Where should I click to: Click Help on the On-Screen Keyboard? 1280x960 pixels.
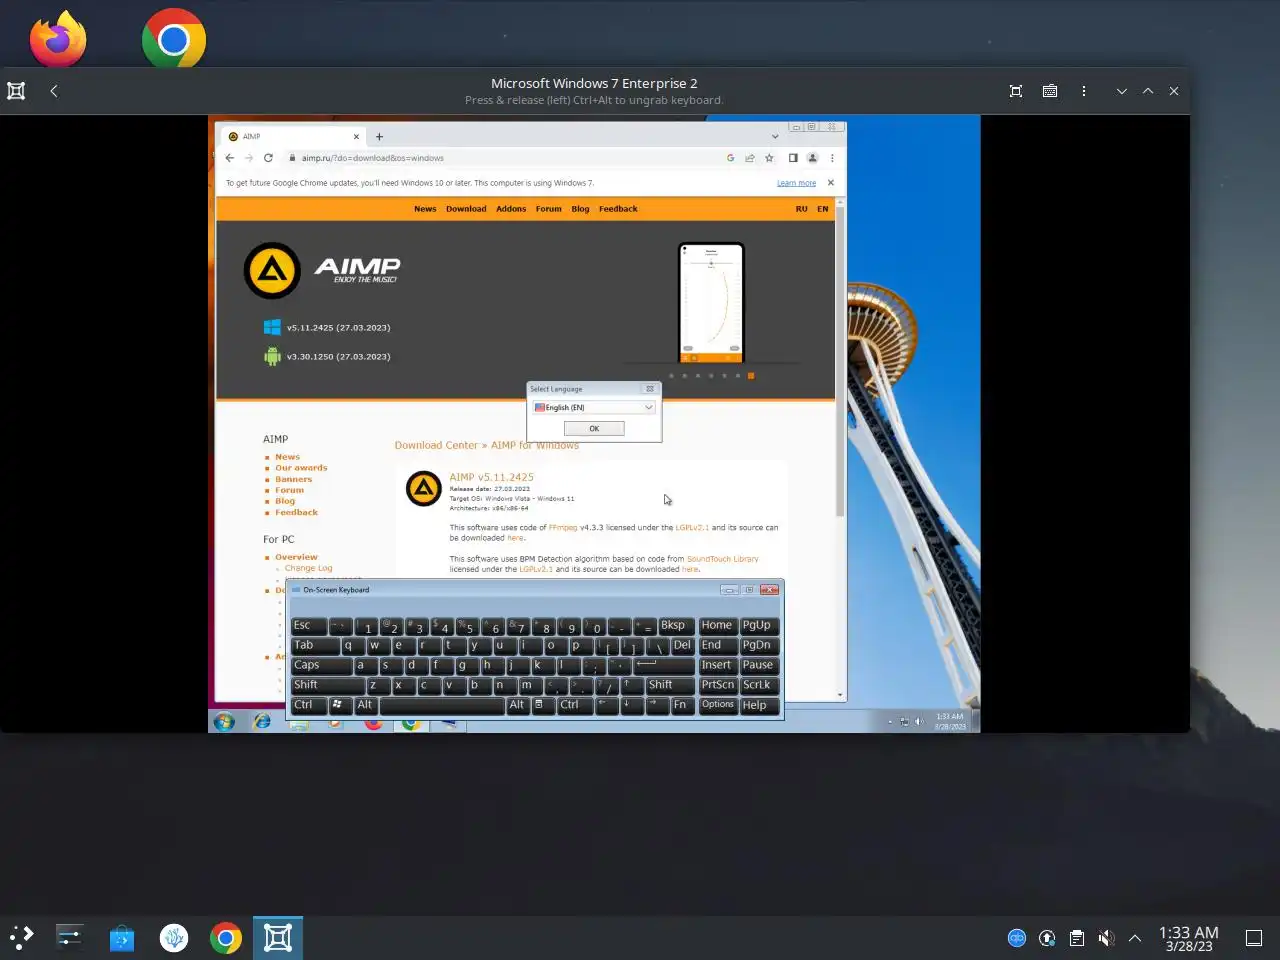tap(759, 705)
